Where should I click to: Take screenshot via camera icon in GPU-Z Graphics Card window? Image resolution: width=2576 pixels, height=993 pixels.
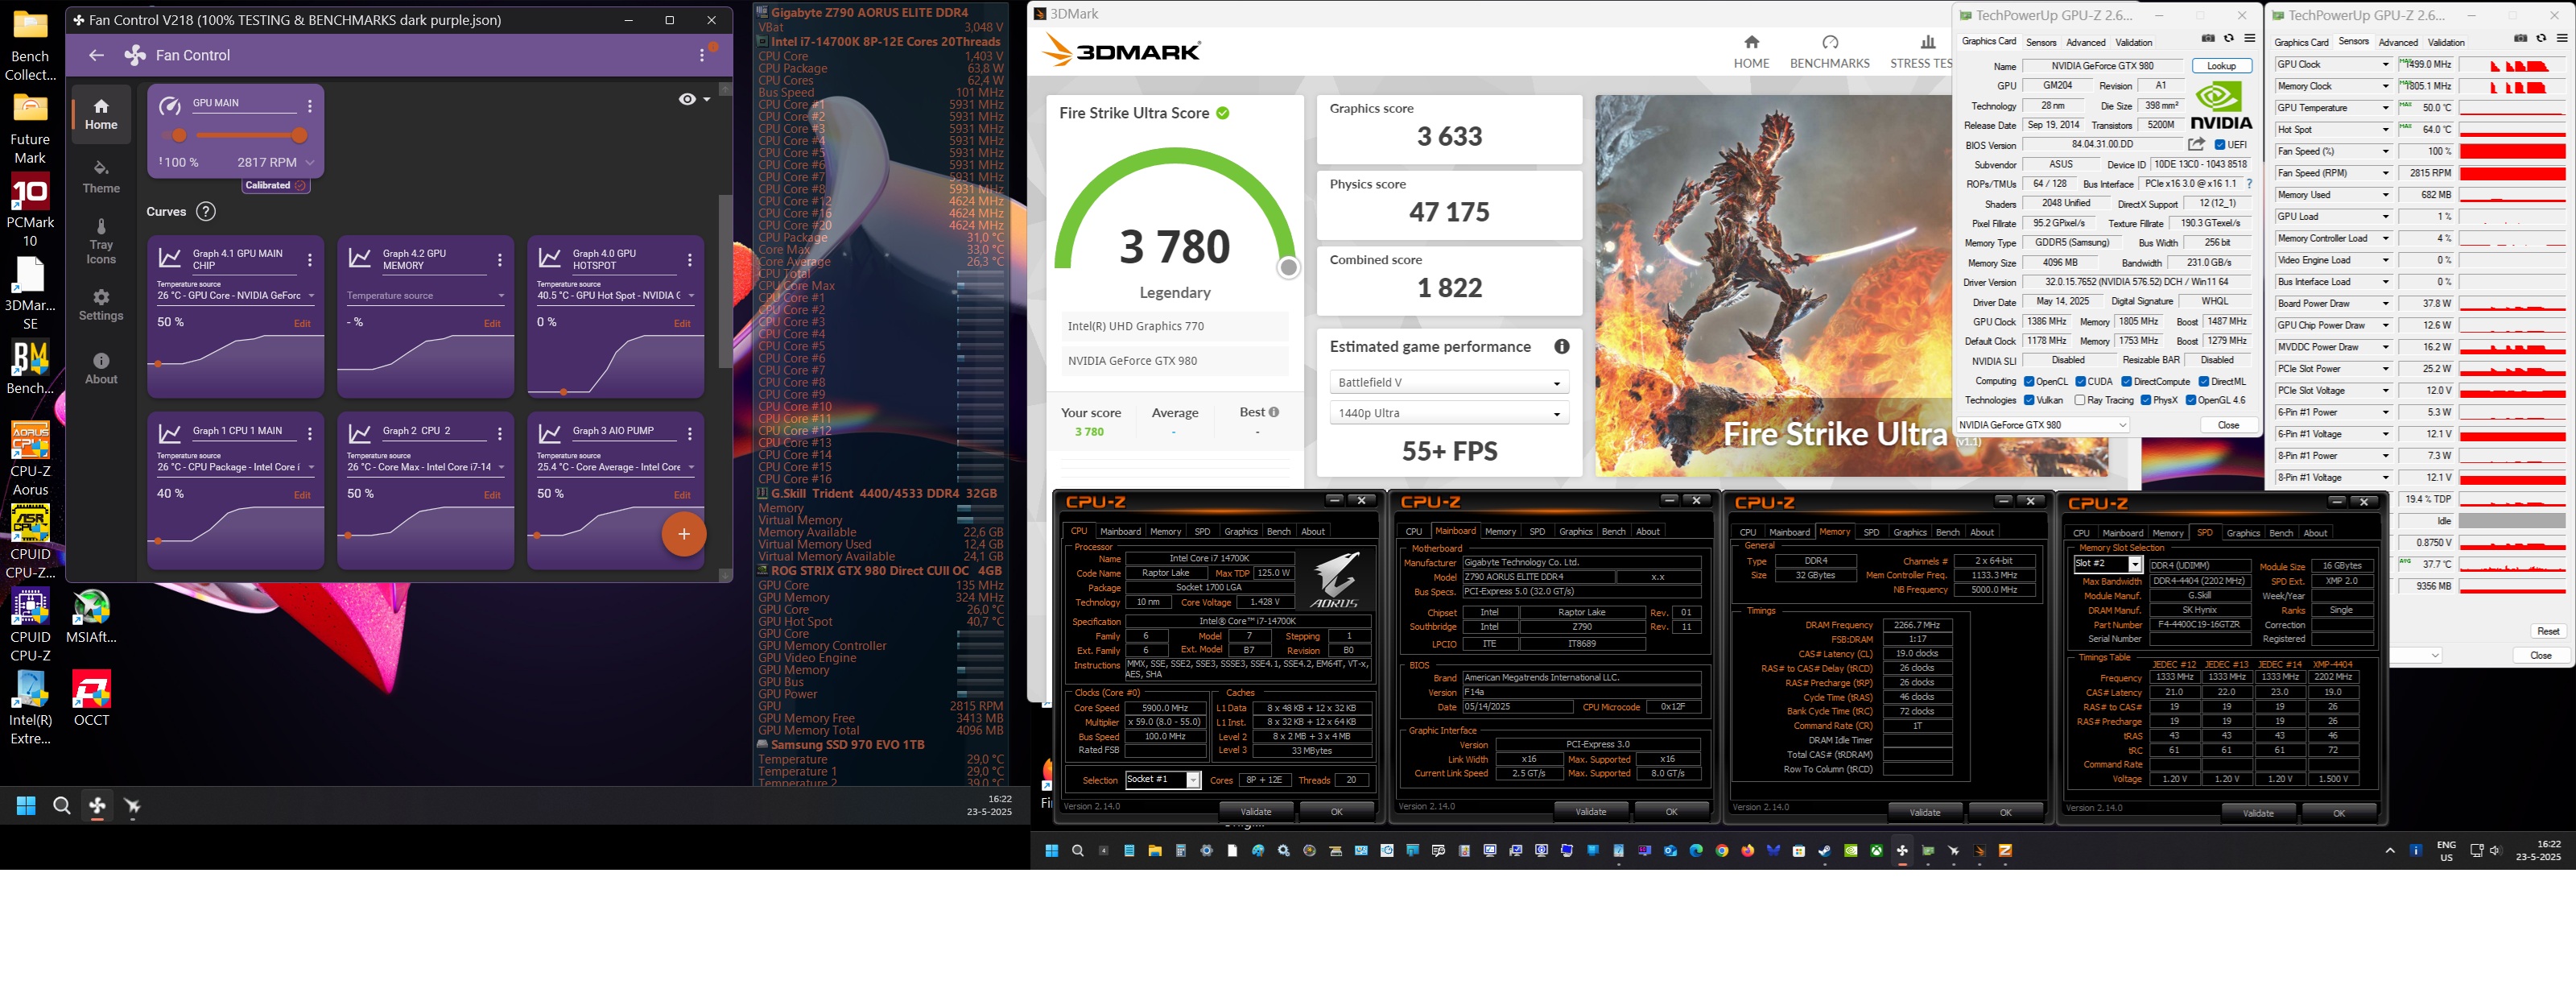pyautogui.click(x=2208, y=39)
